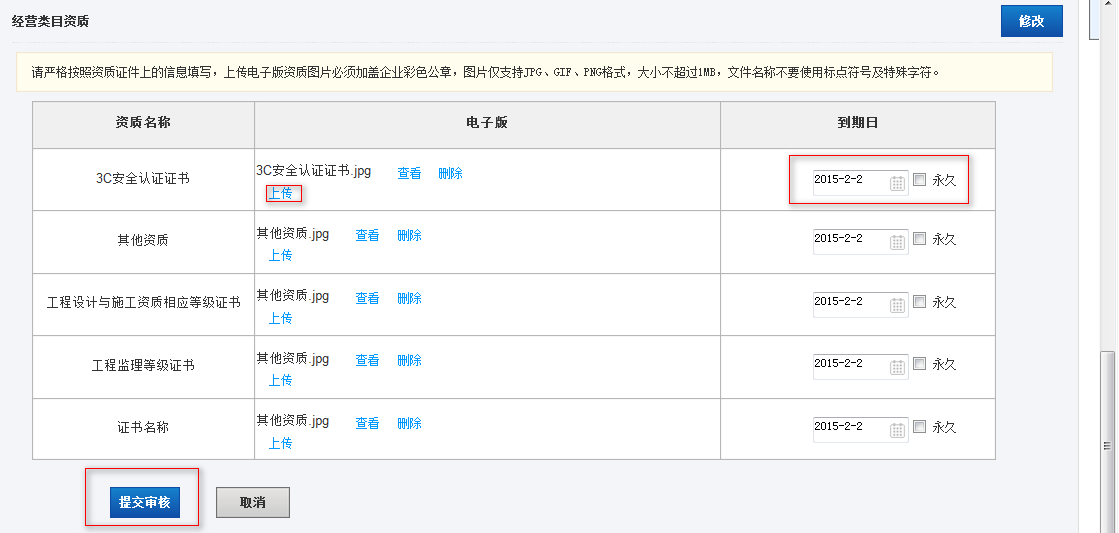Open calendar icon for 工程设计与施工资质相应等级证书 row

[x=898, y=305]
